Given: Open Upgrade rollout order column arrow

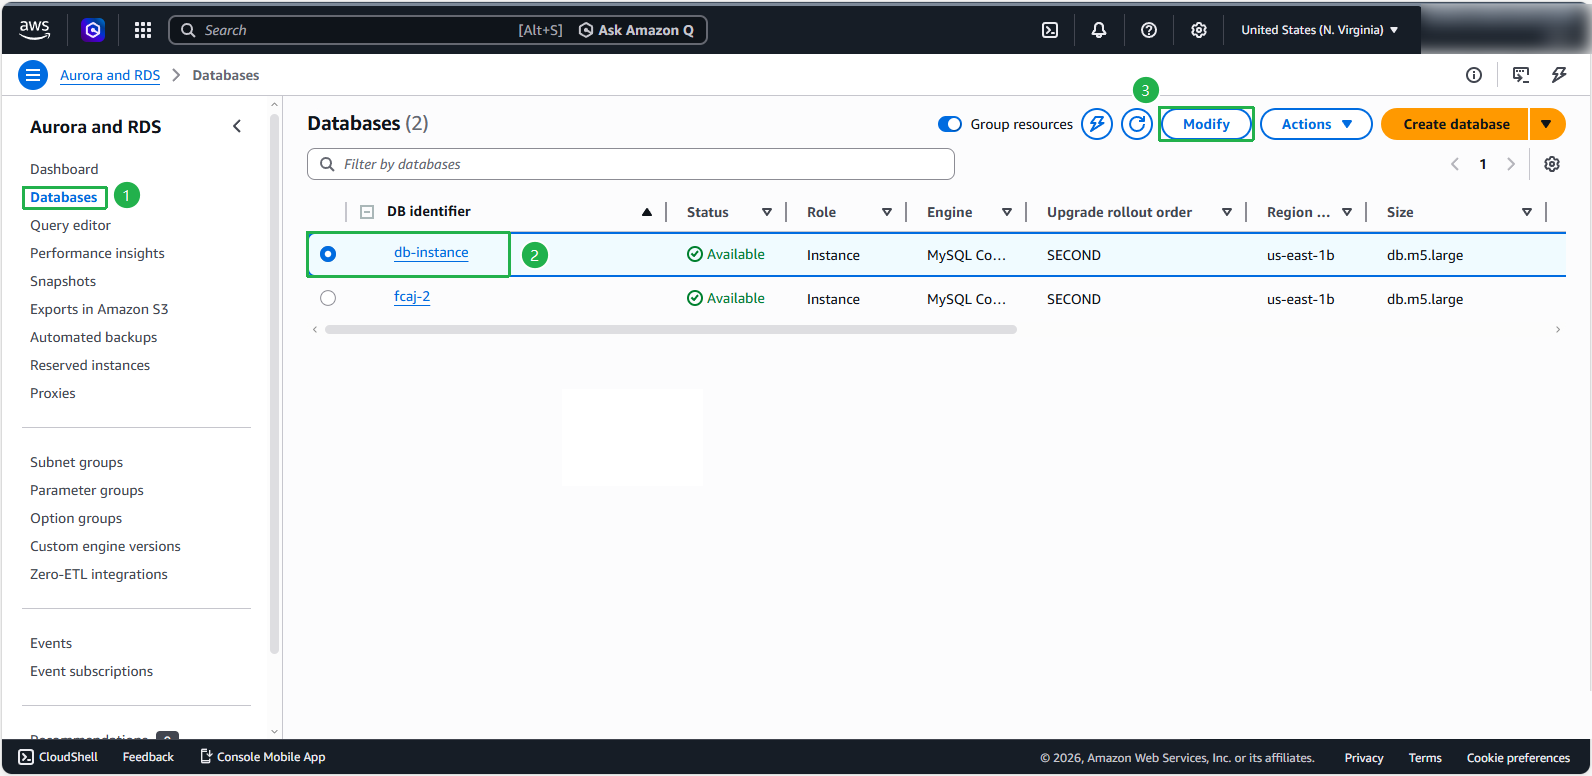Looking at the screenshot, I should click(x=1227, y=212).
